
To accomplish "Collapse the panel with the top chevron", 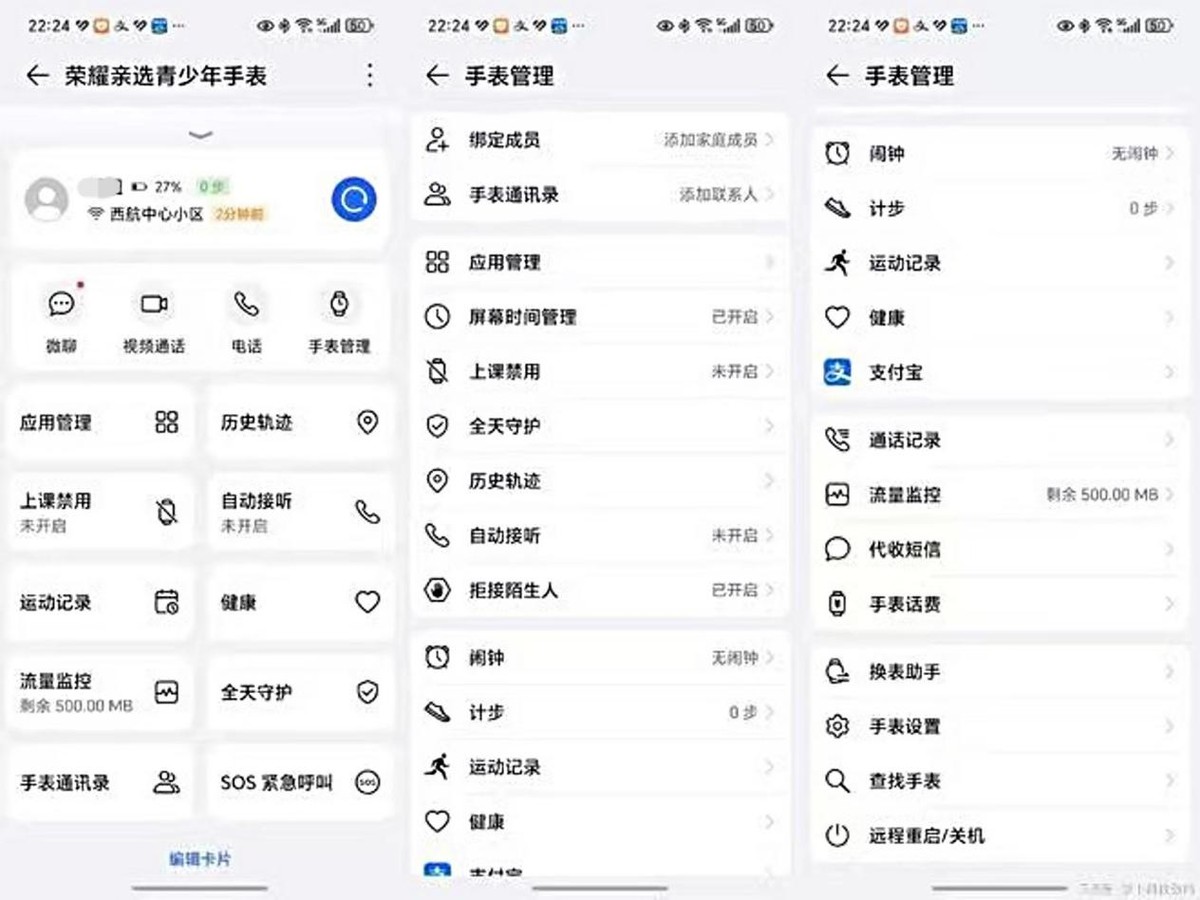I will 201,135.
